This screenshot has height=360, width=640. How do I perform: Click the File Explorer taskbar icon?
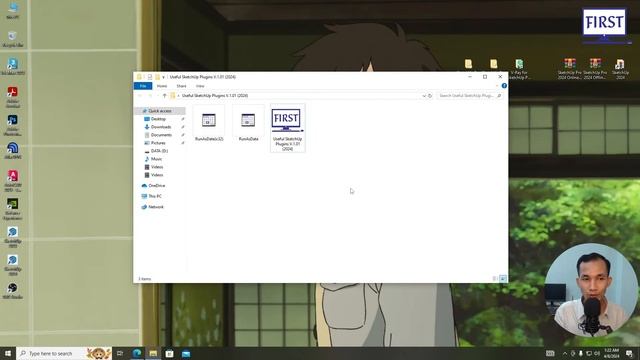153,353
